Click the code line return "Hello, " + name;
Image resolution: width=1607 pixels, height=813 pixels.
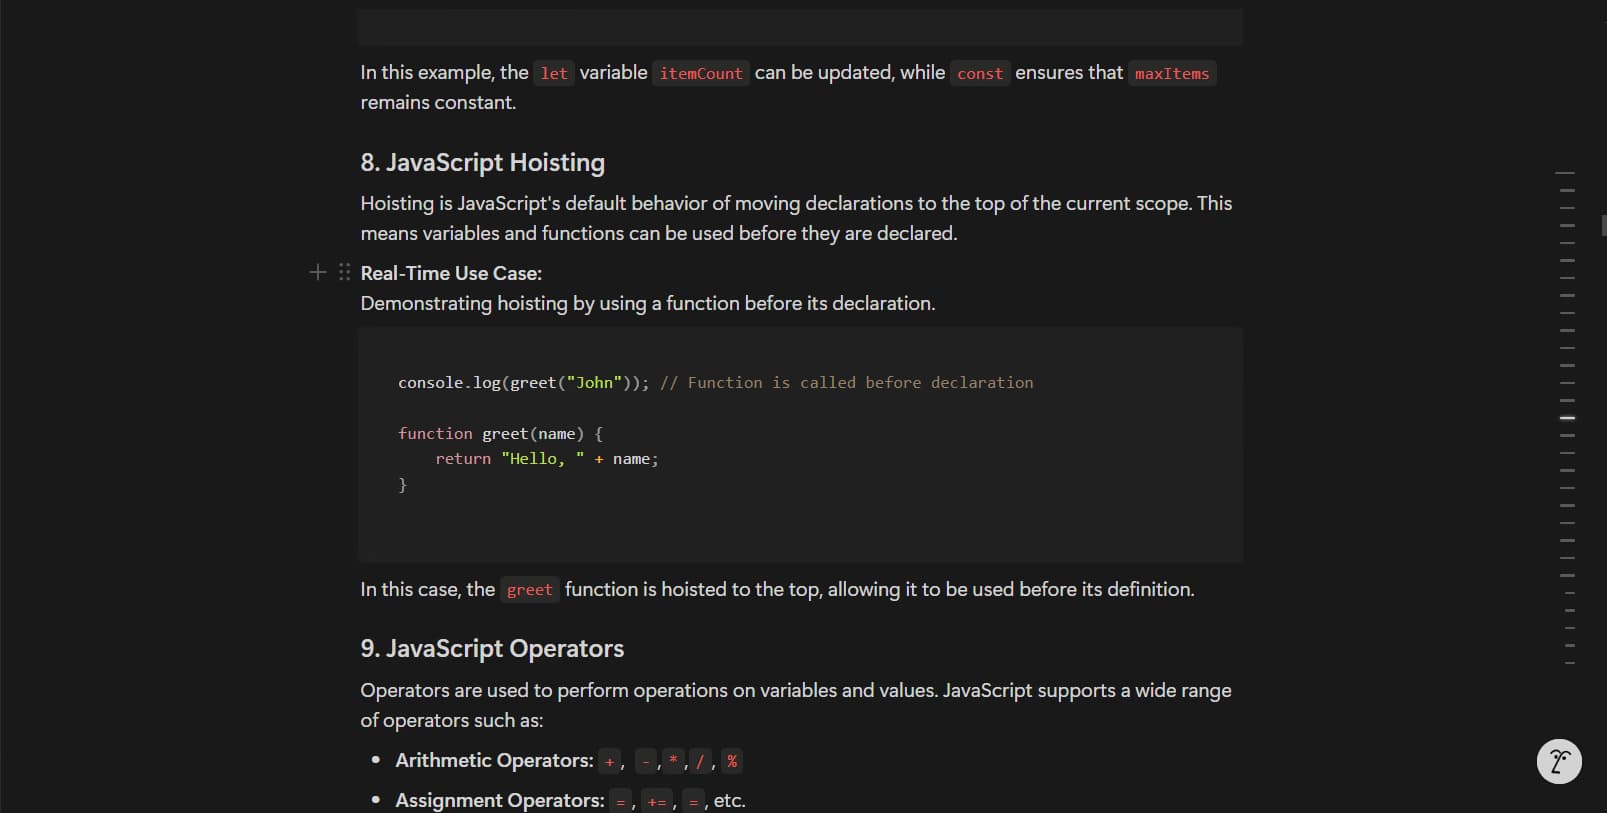pyautogui.click(x=547, y=458)
